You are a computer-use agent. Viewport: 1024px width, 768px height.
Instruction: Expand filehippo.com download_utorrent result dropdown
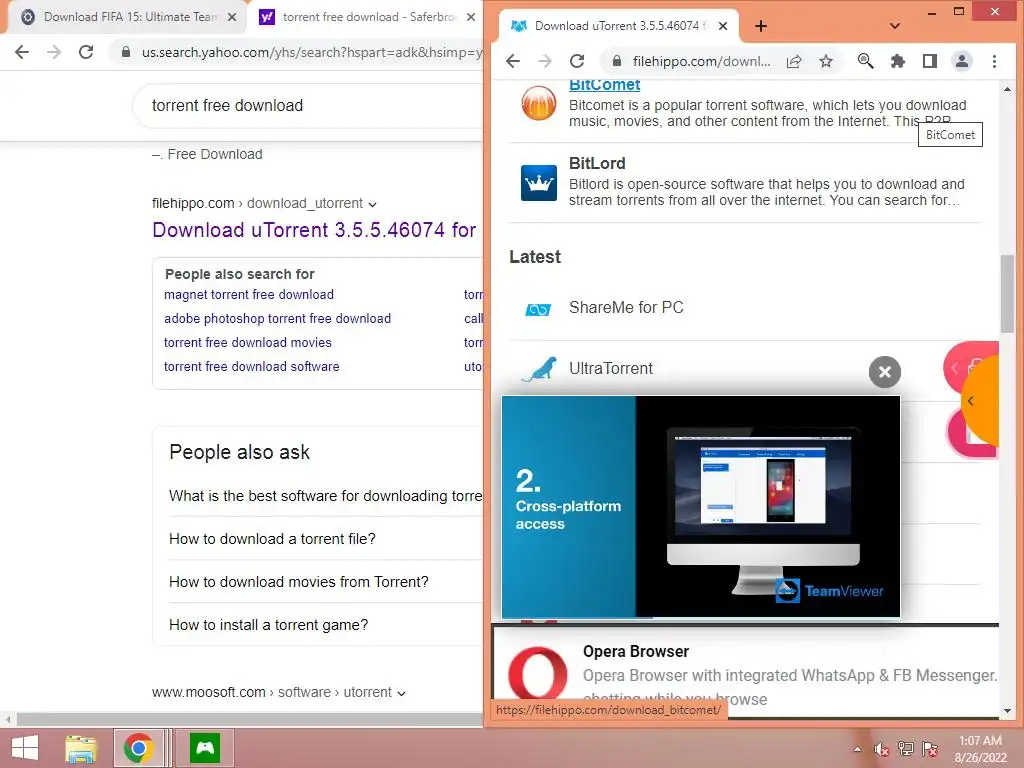(x=372, y=204)
